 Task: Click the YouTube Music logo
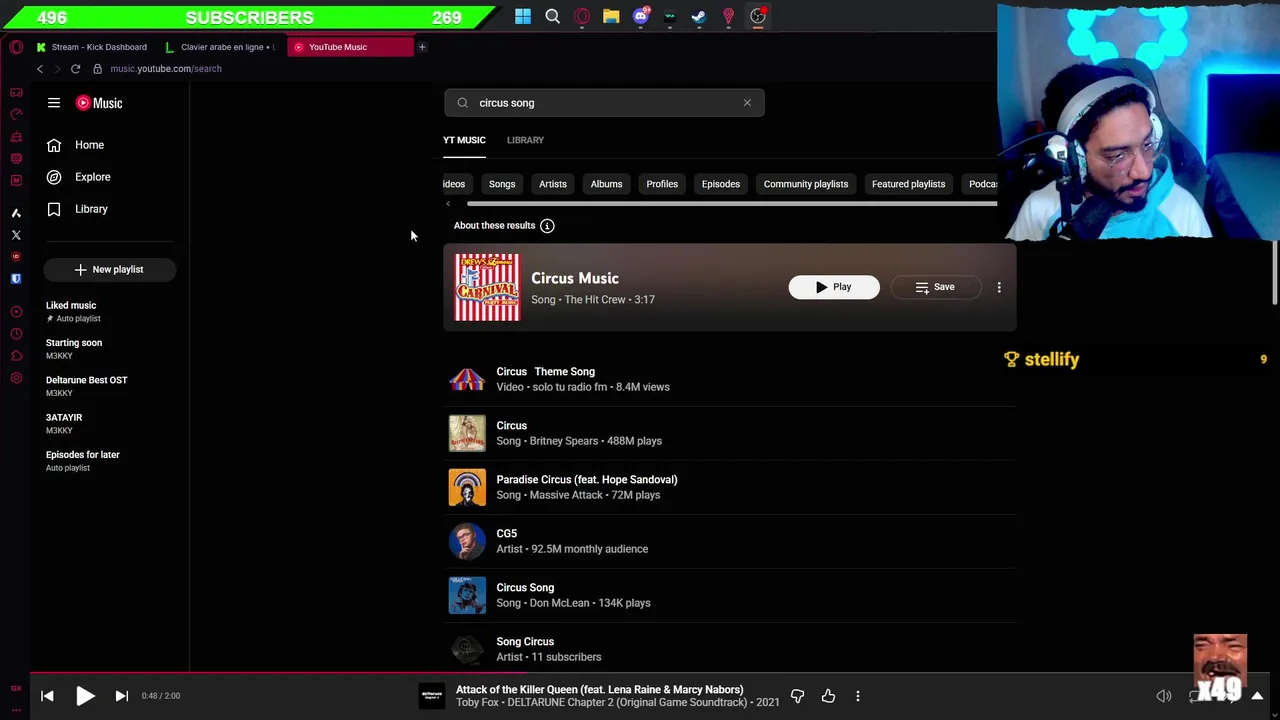(x=99, y=103)
